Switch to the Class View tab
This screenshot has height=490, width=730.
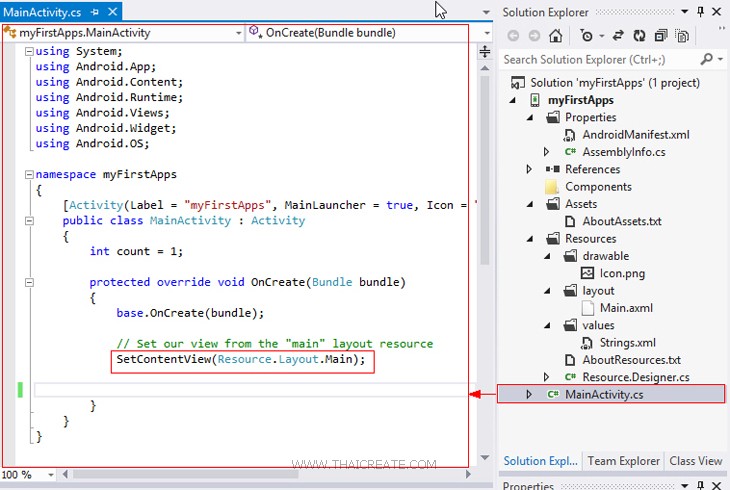(696, 461)
